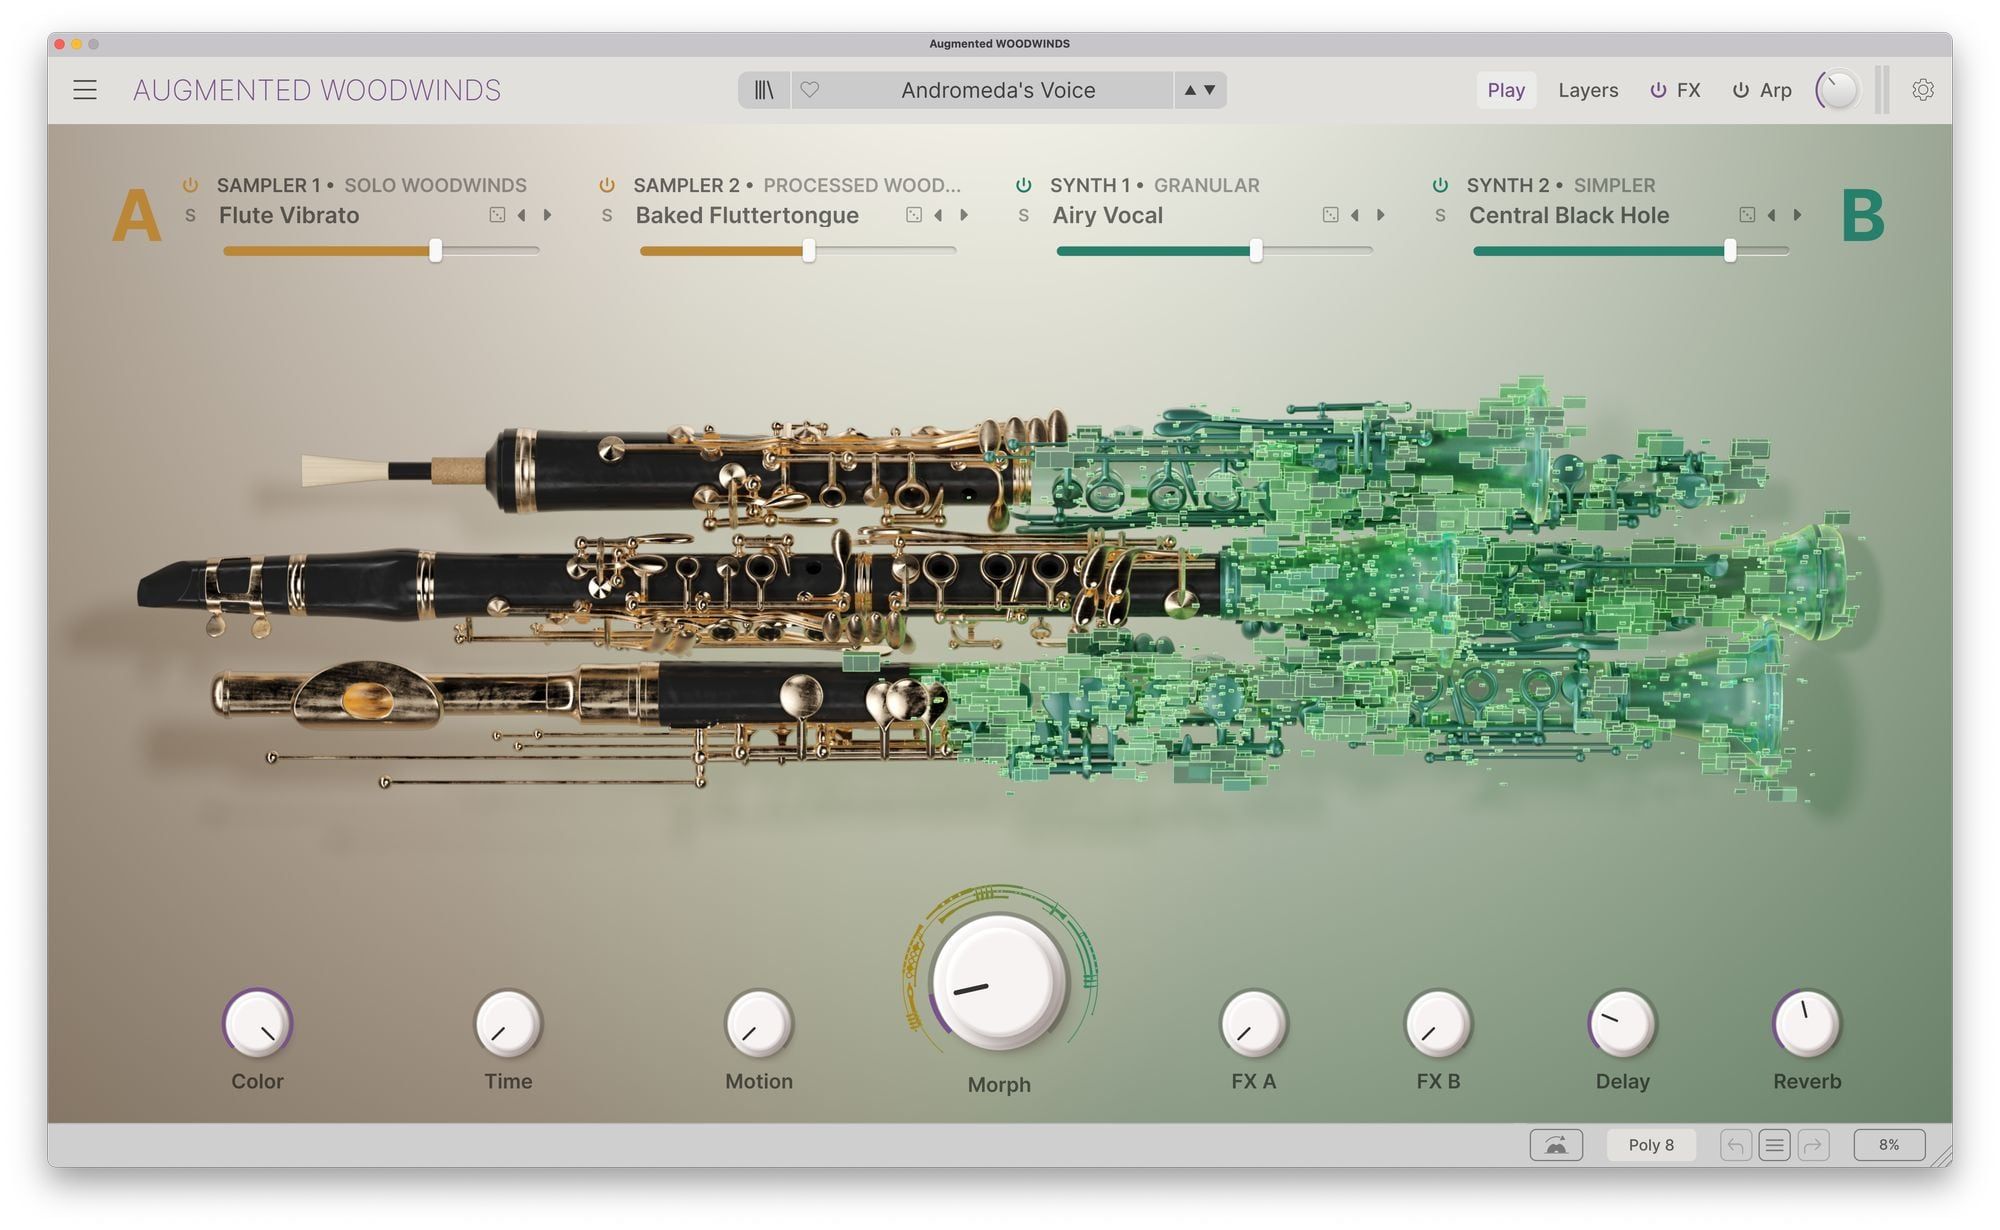Click the Synth 1 volume slider handle

tap(1256, 251)
